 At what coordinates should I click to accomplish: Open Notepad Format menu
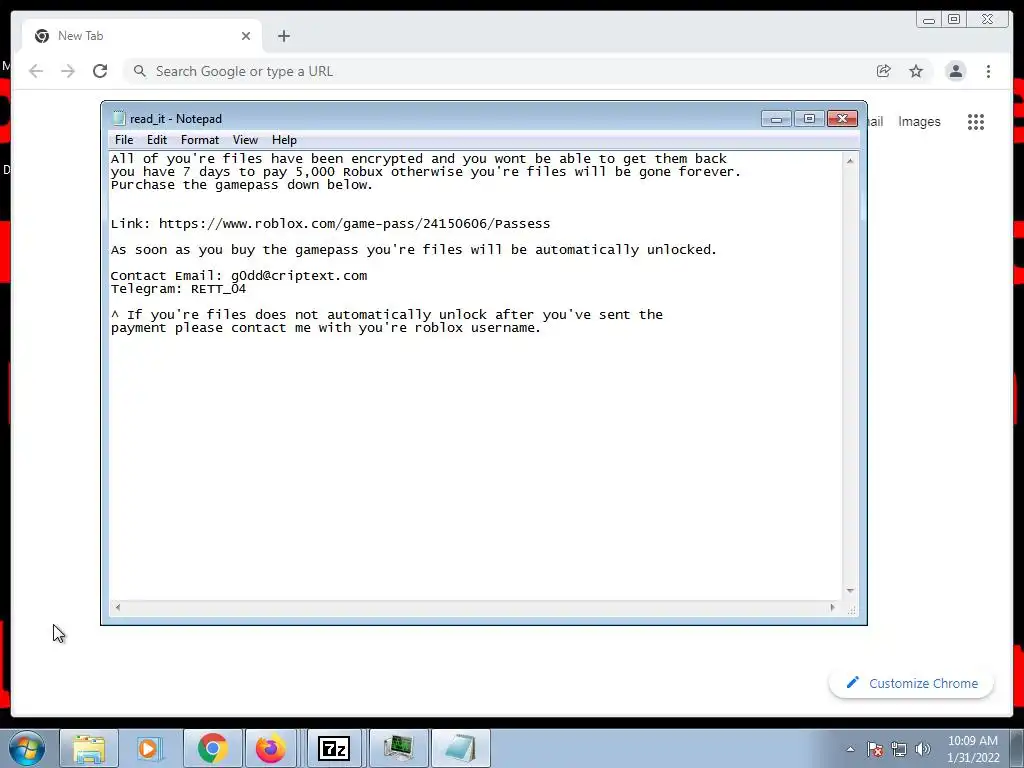pyautogui.click(x=200, y=140)
